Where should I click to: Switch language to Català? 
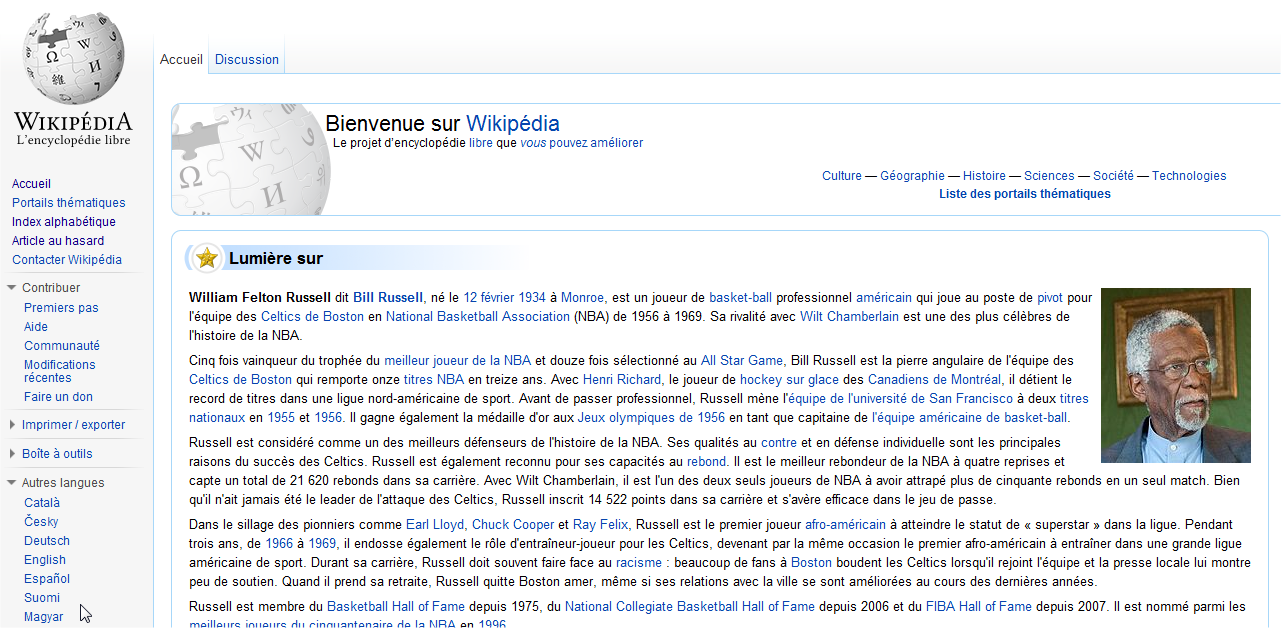[42, 503]
